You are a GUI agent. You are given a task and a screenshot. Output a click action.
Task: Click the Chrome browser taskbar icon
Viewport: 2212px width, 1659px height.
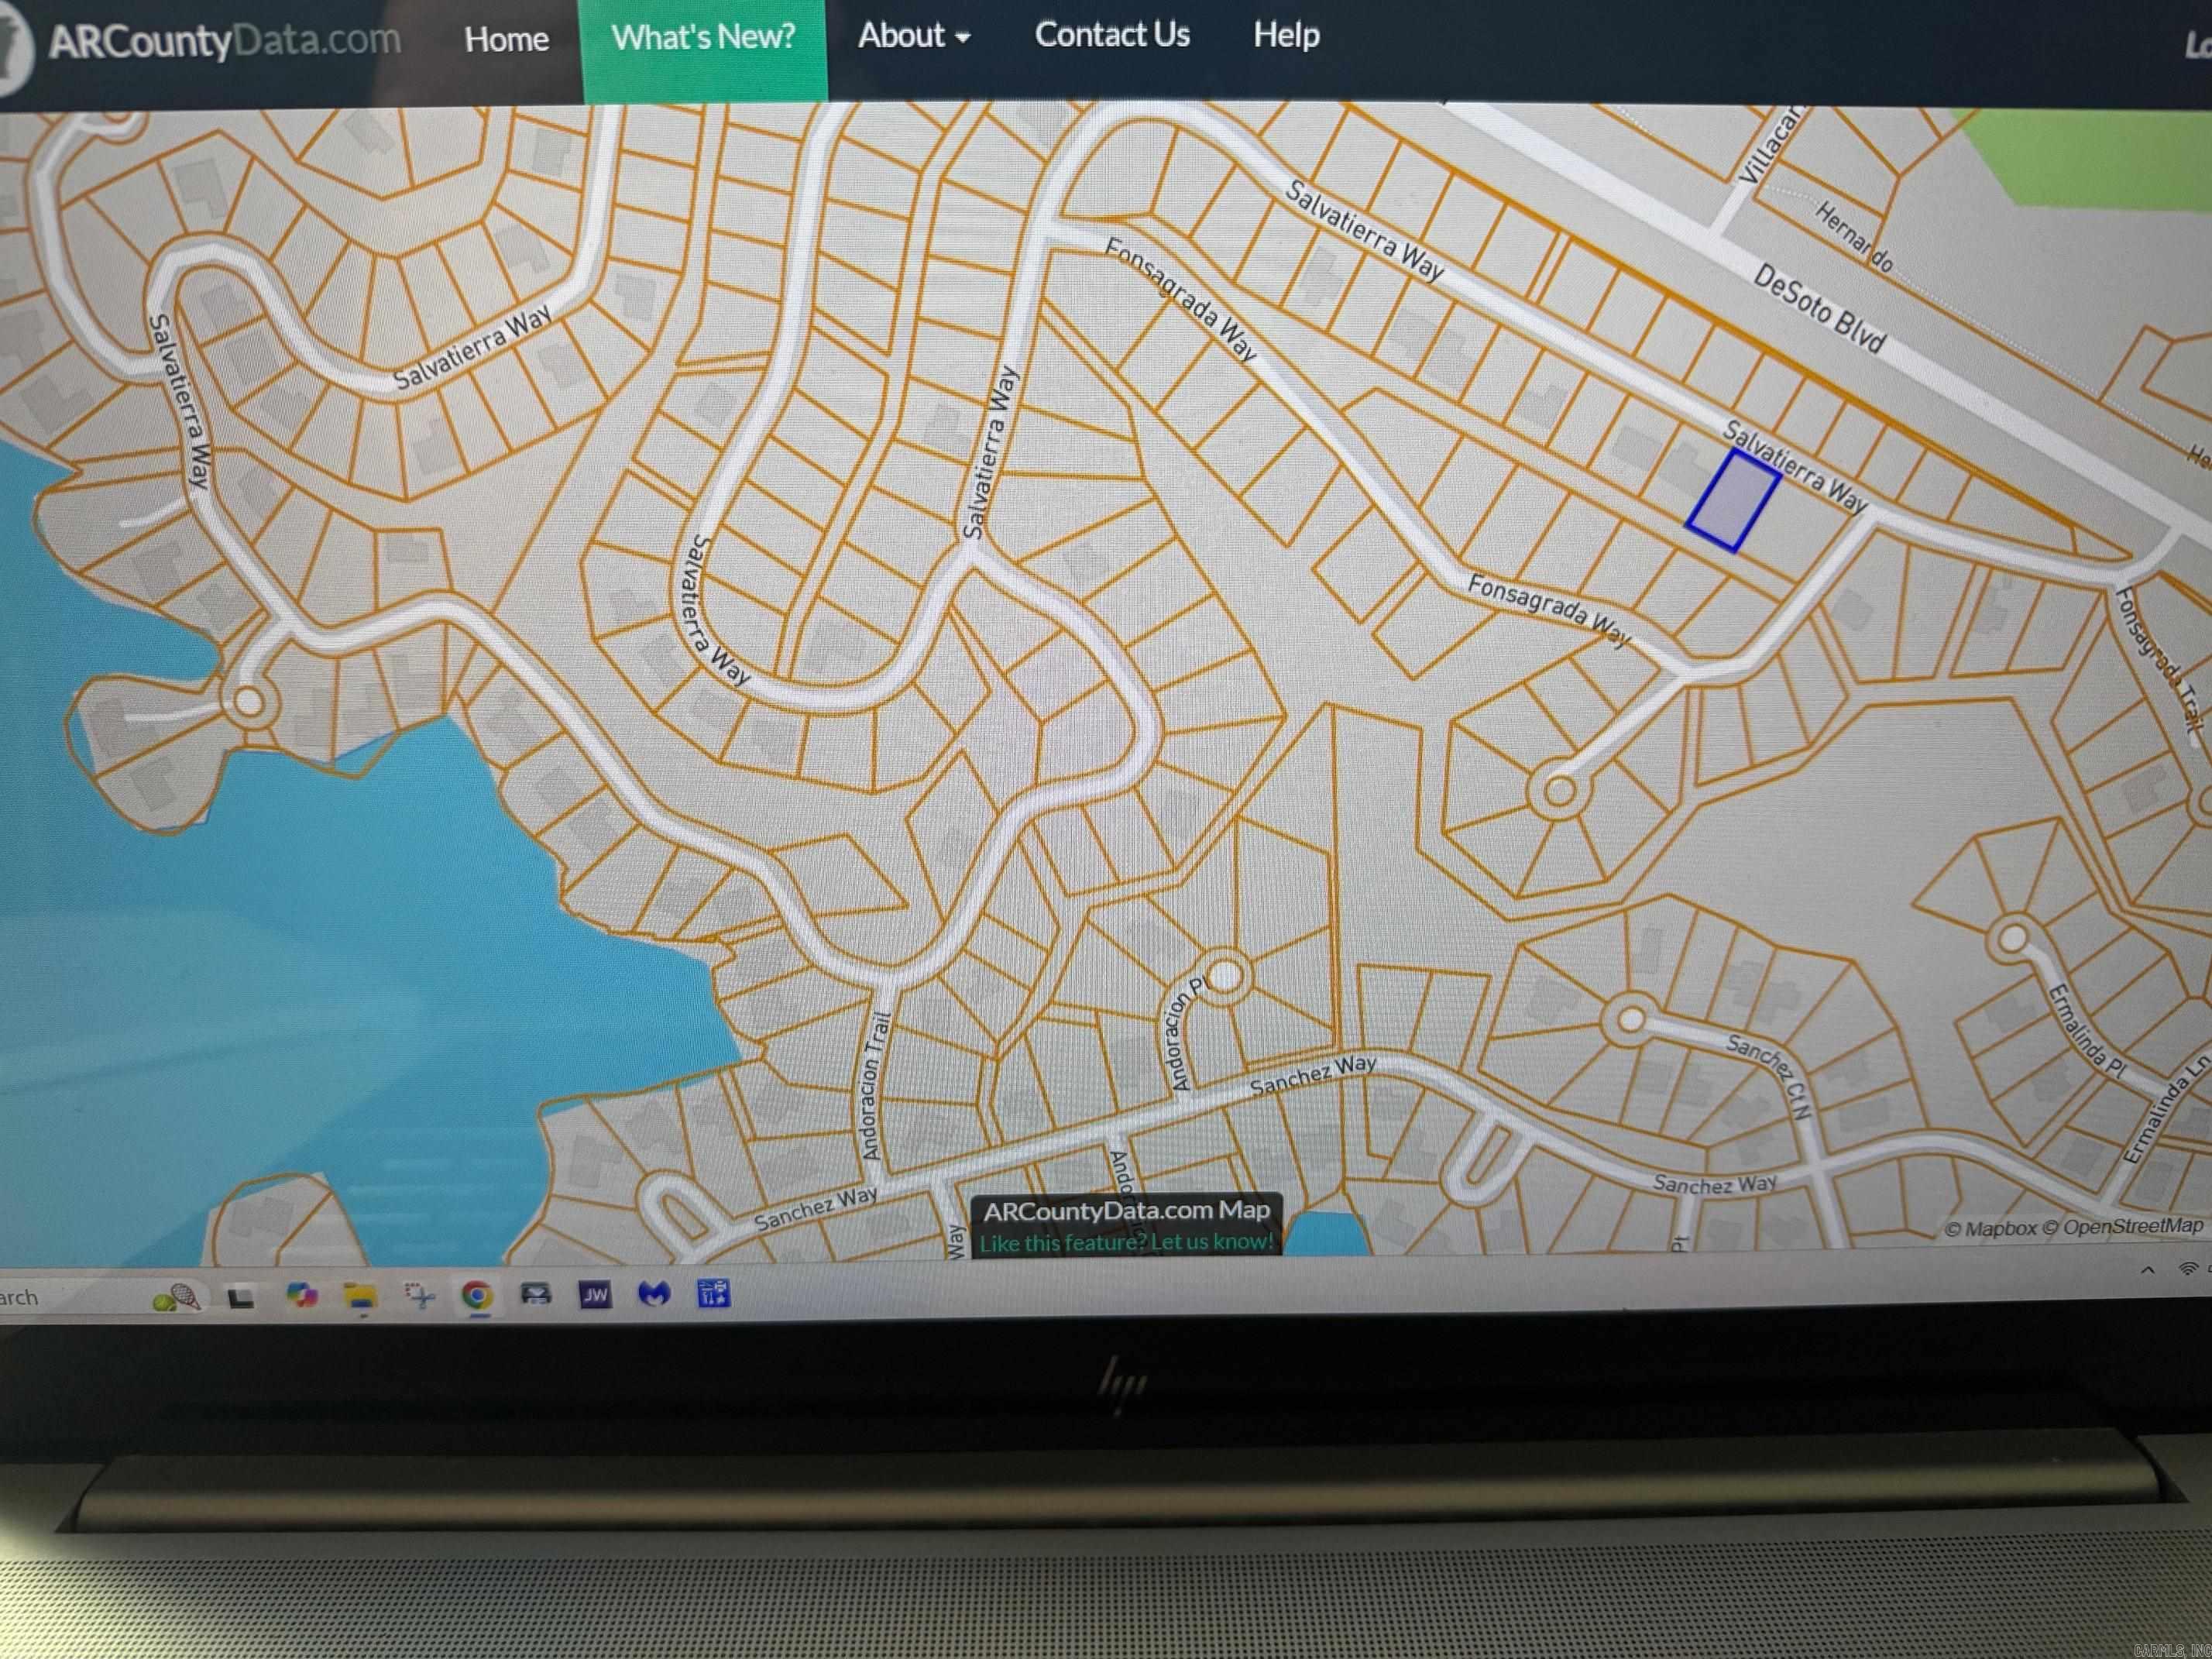pos(477,1295)
